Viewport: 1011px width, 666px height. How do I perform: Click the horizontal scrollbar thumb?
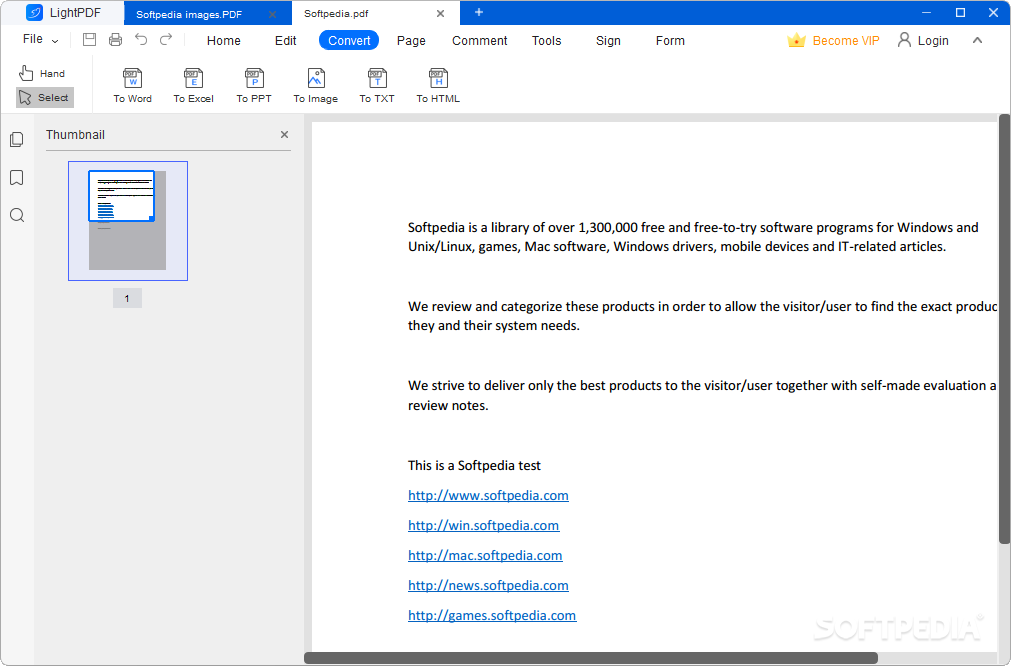coord(591,658)
